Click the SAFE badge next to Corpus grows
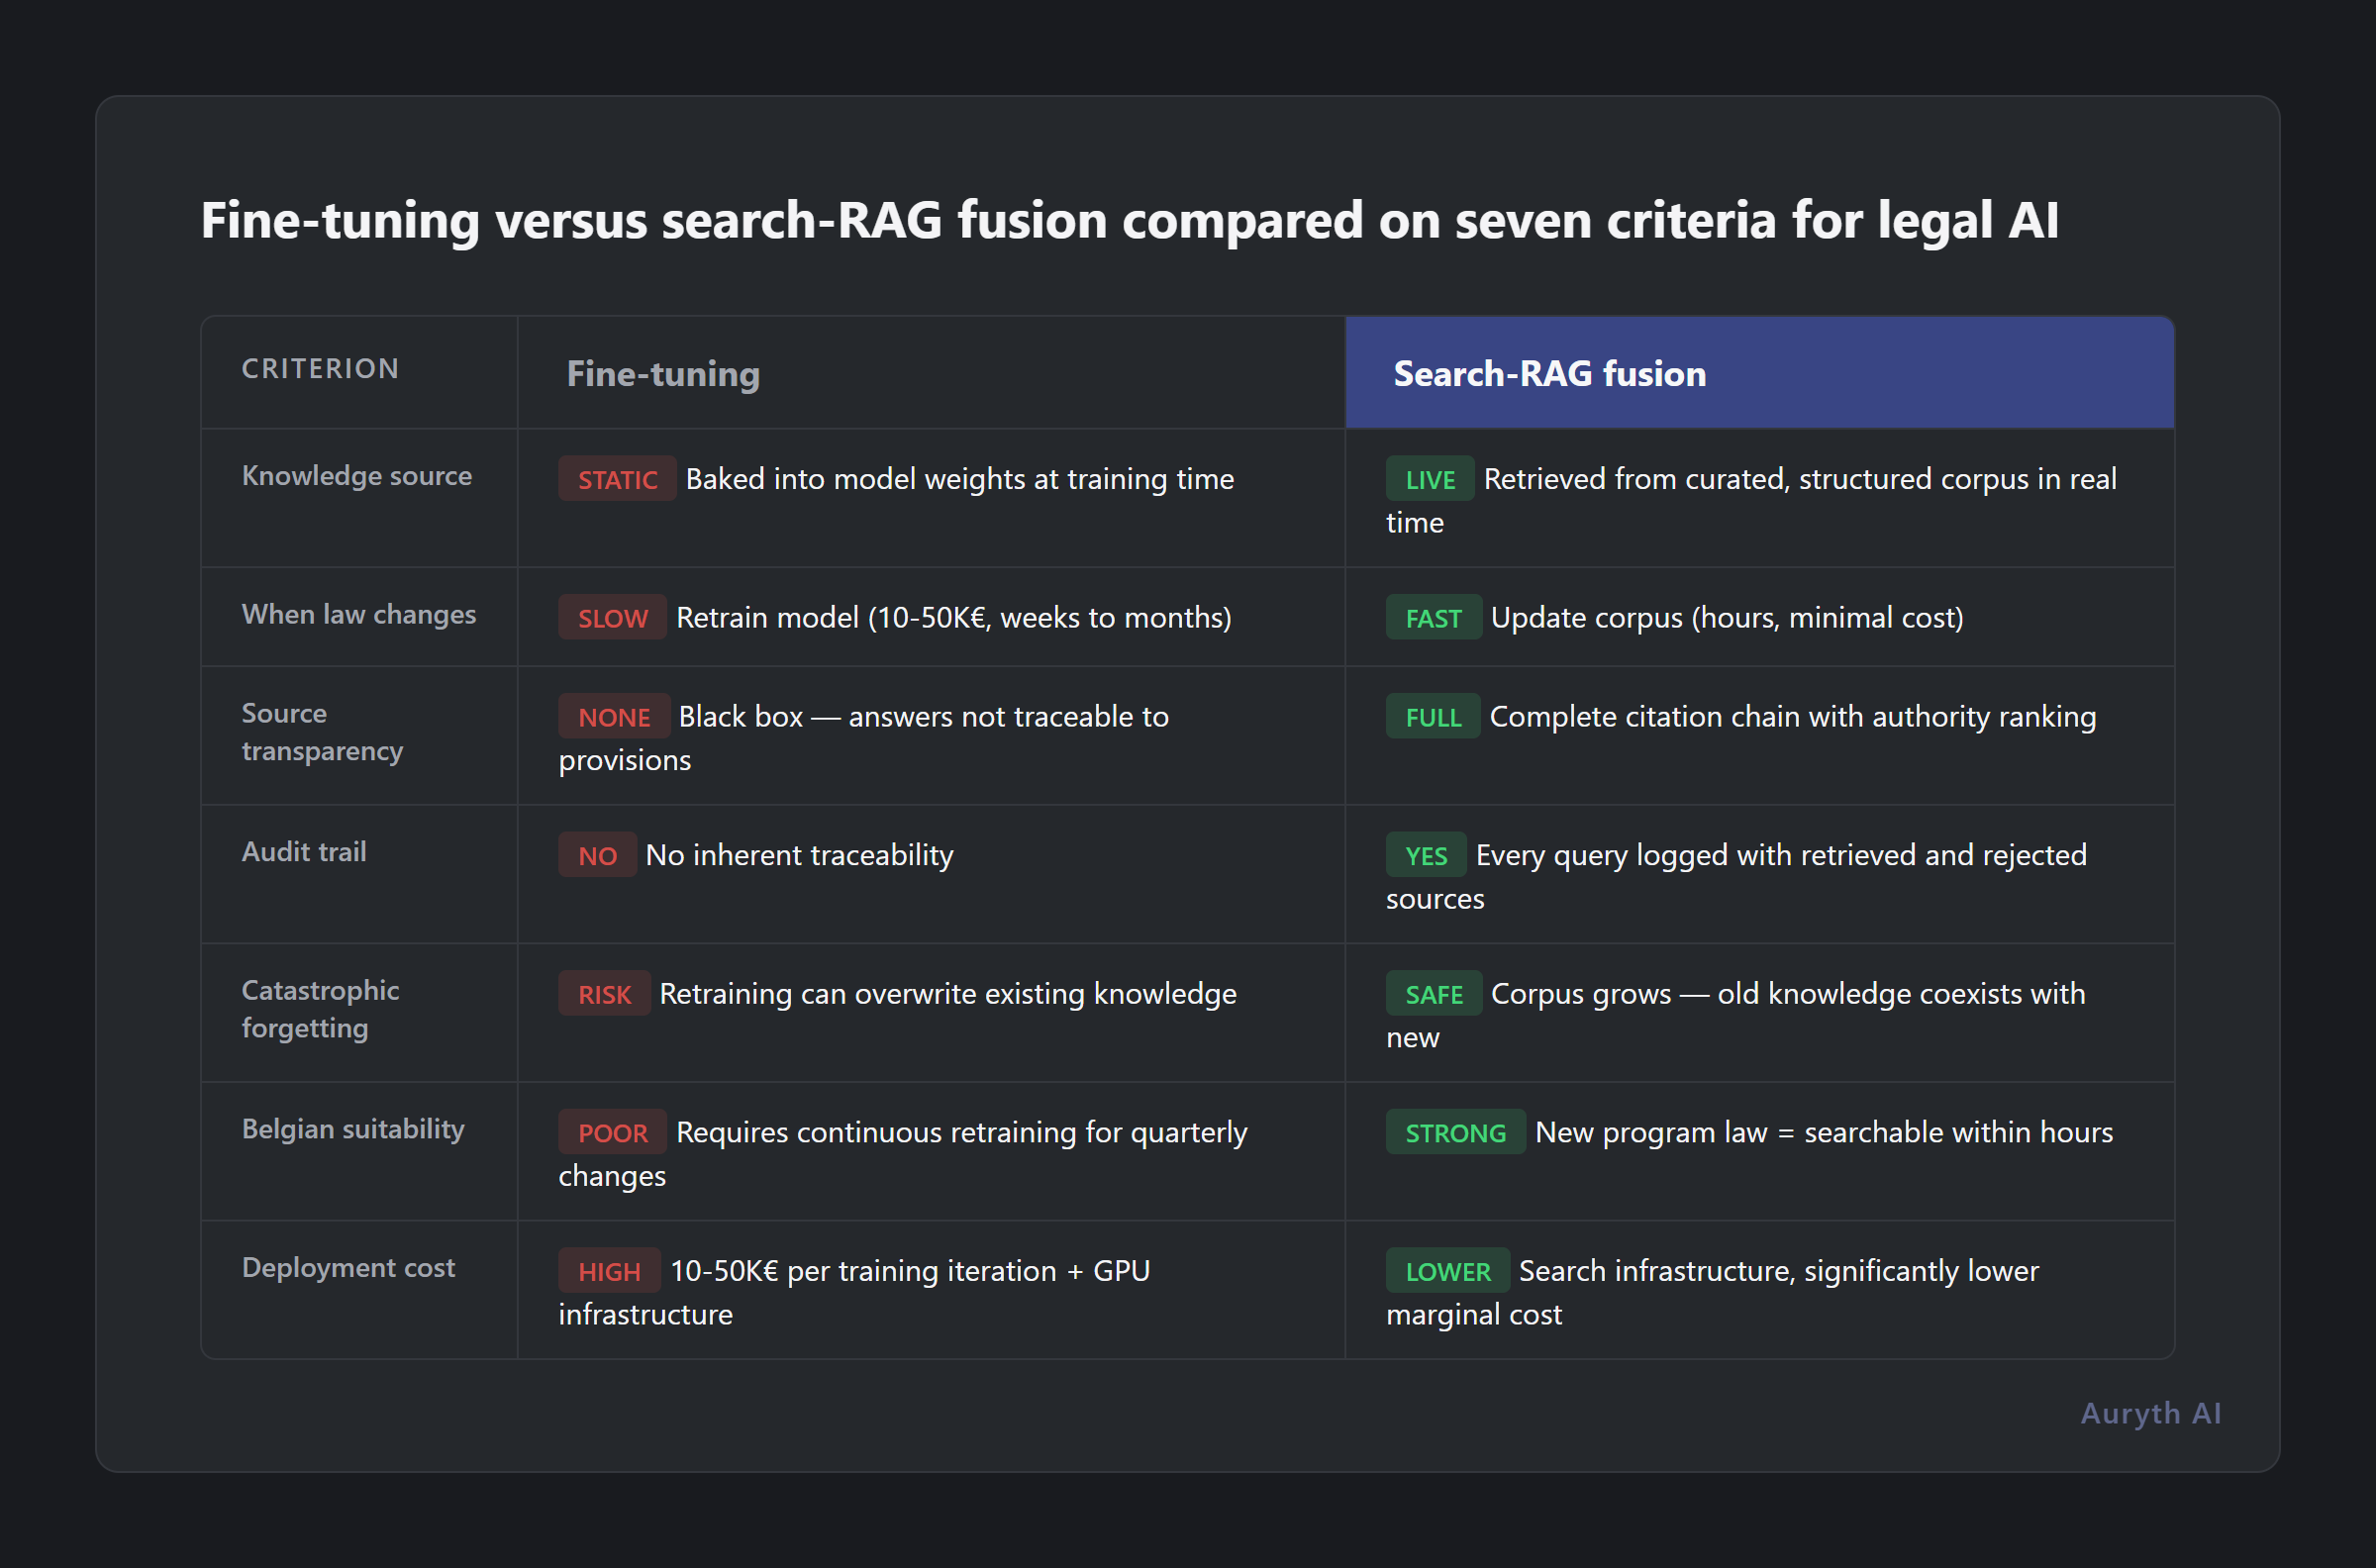The width and height of the screenshot is (2376, 1568). [x=1433, y=993]
